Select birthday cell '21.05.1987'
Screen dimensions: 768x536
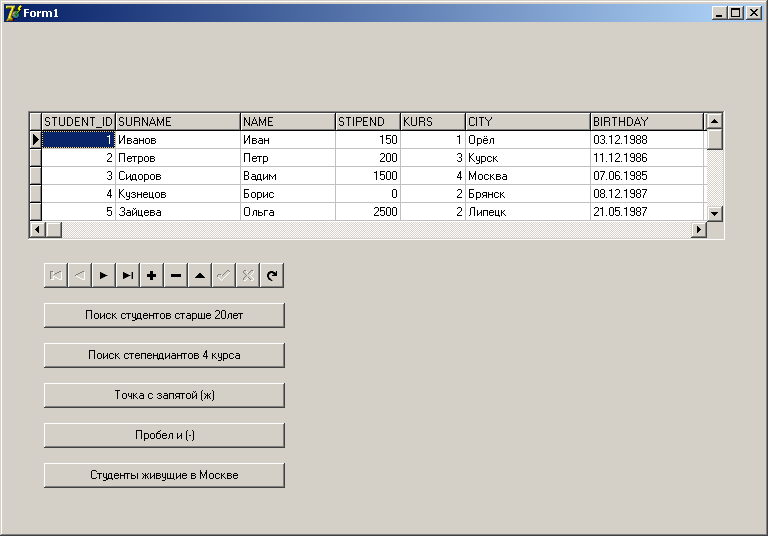coord(647,212)
